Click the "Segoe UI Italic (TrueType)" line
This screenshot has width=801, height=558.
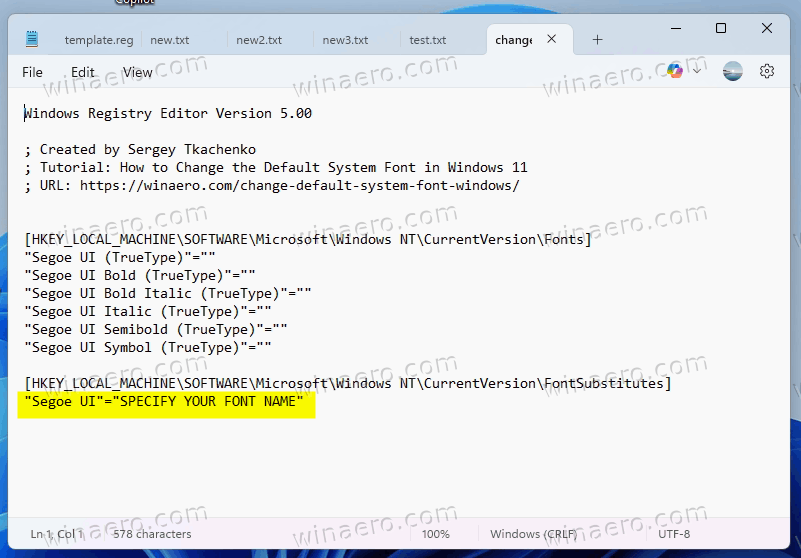coord(148,311)
